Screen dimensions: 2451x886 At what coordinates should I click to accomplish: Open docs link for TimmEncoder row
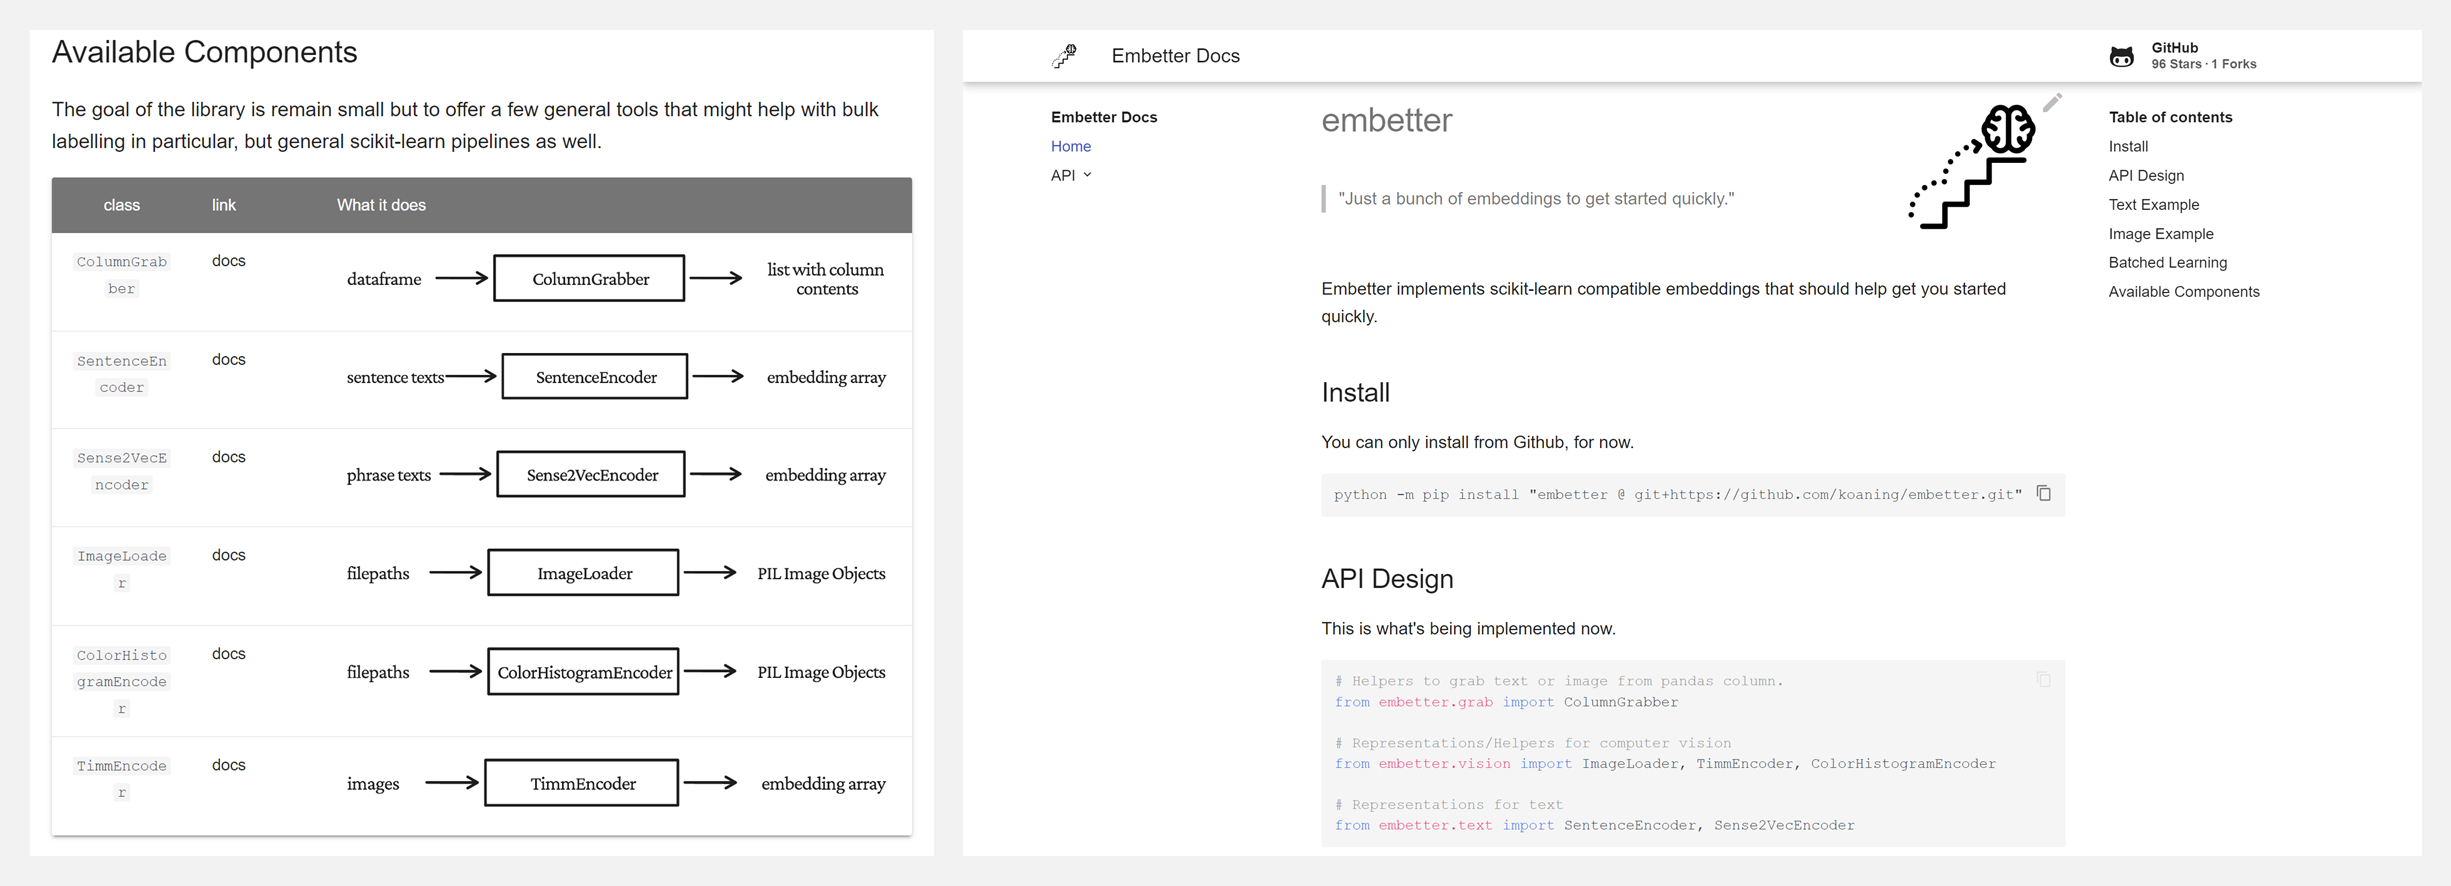click(x=229, y=764)
